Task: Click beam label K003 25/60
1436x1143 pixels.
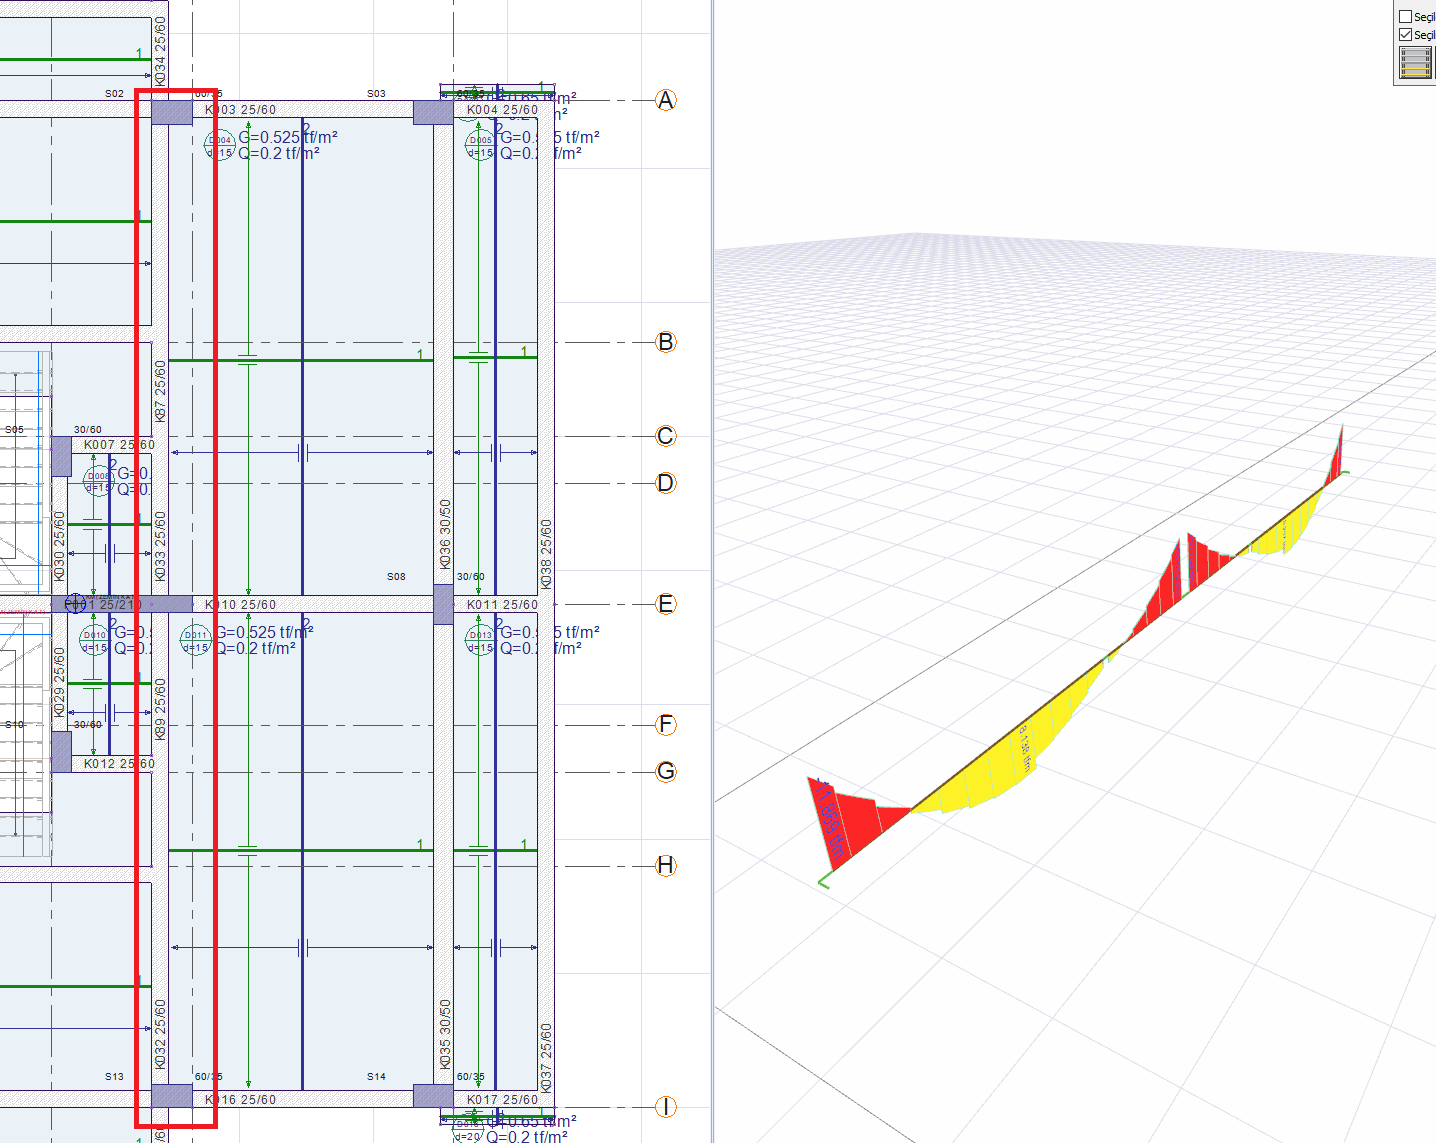Action: pos(240,110)
